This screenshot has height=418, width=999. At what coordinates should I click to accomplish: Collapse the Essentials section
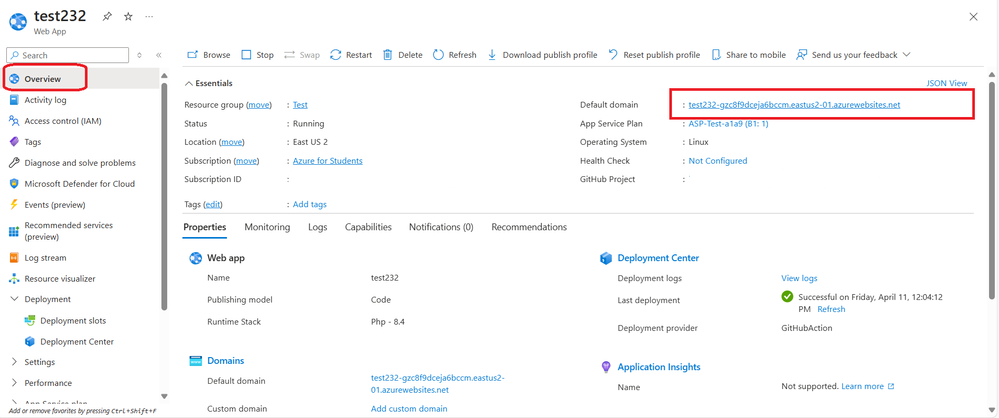[x=208, y=83]
